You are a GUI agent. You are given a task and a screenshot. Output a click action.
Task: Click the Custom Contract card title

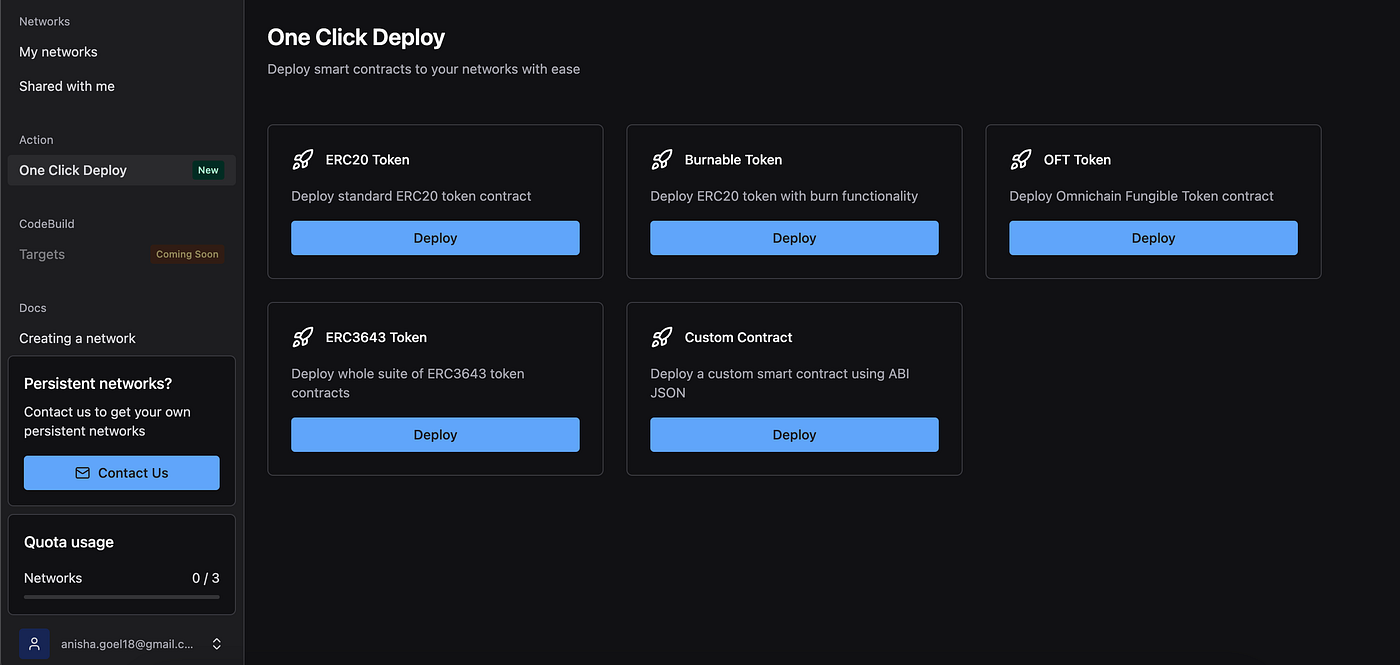click(x=738, y=337)
